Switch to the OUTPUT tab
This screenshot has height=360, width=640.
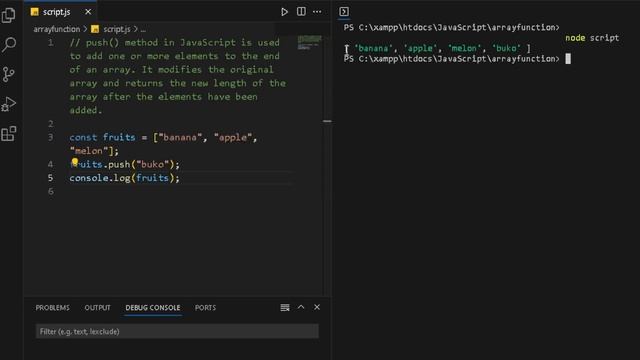click(98, 308)
